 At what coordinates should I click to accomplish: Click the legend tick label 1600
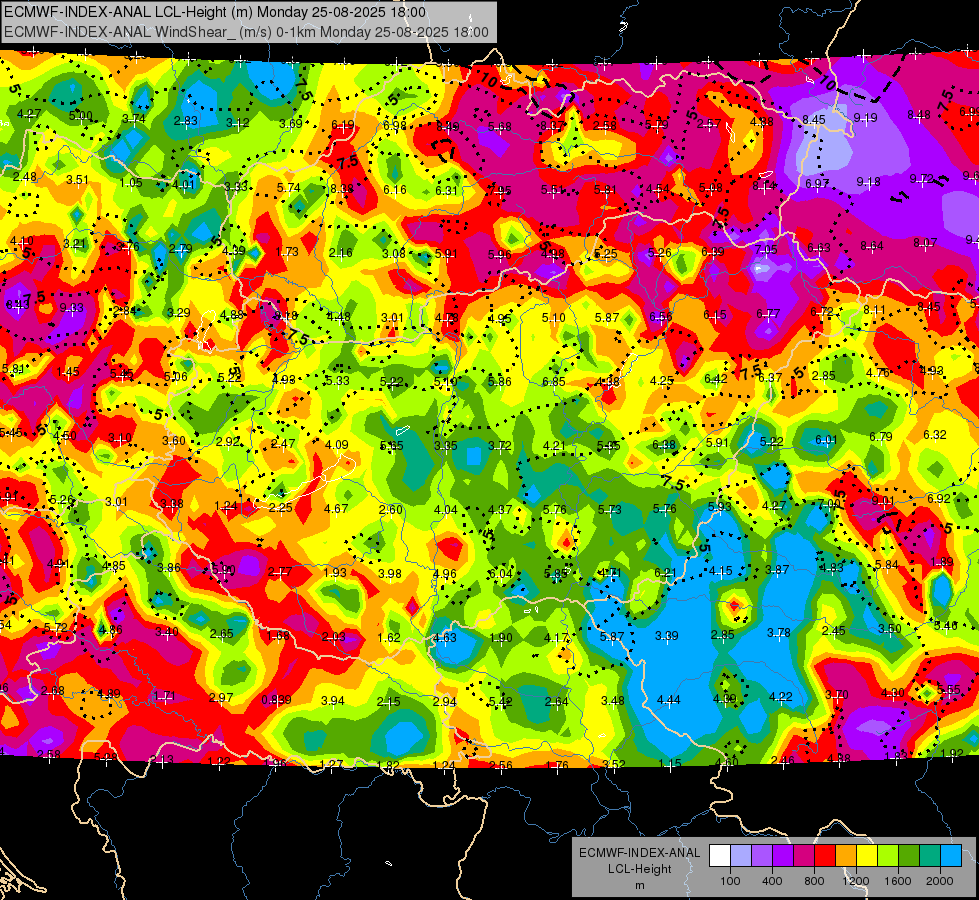coord(898,881)
